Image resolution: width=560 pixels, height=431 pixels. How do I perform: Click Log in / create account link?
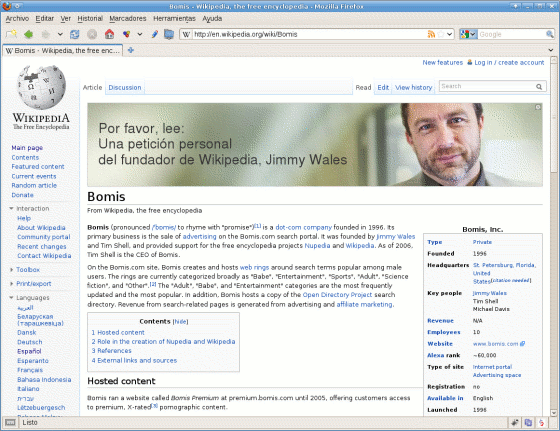pos(509,62)
